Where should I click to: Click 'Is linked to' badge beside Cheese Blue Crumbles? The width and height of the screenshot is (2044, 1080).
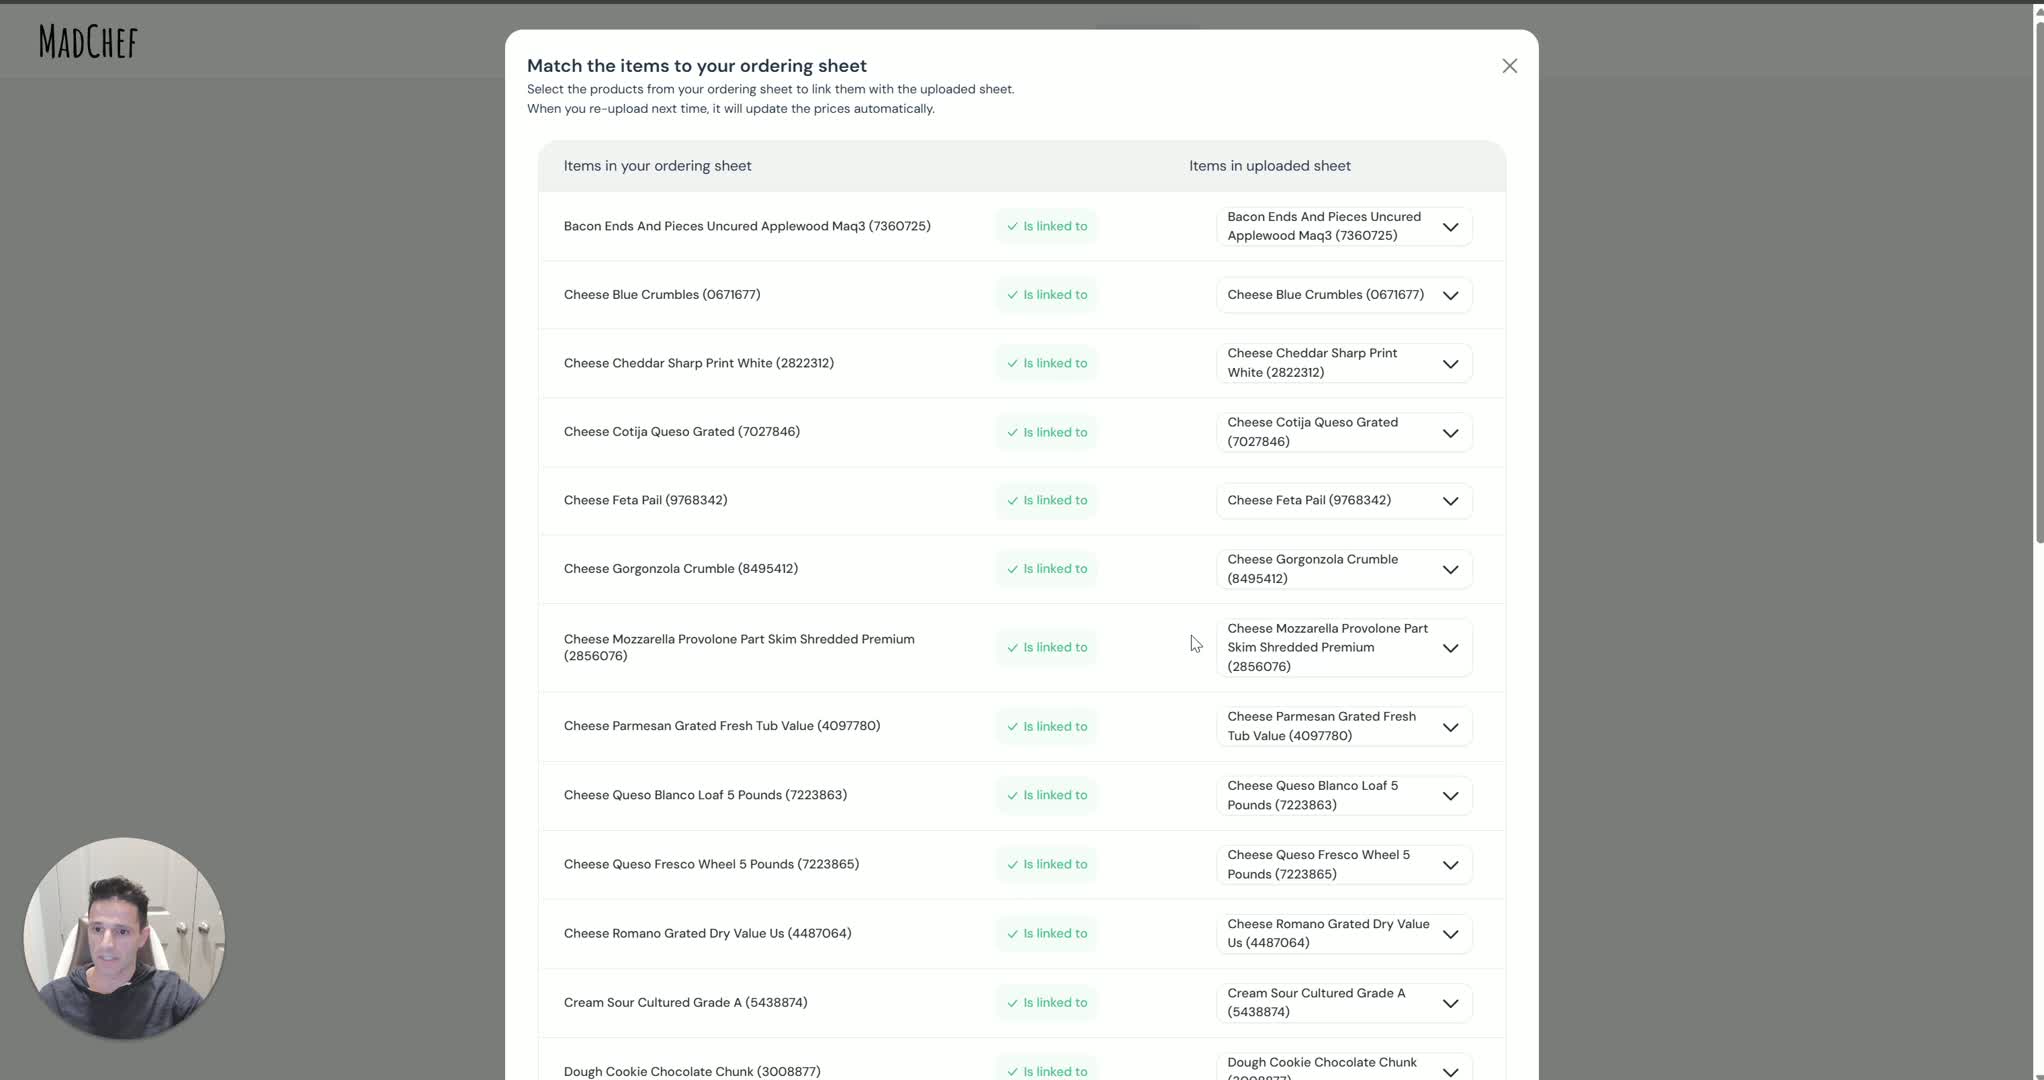1046,295
